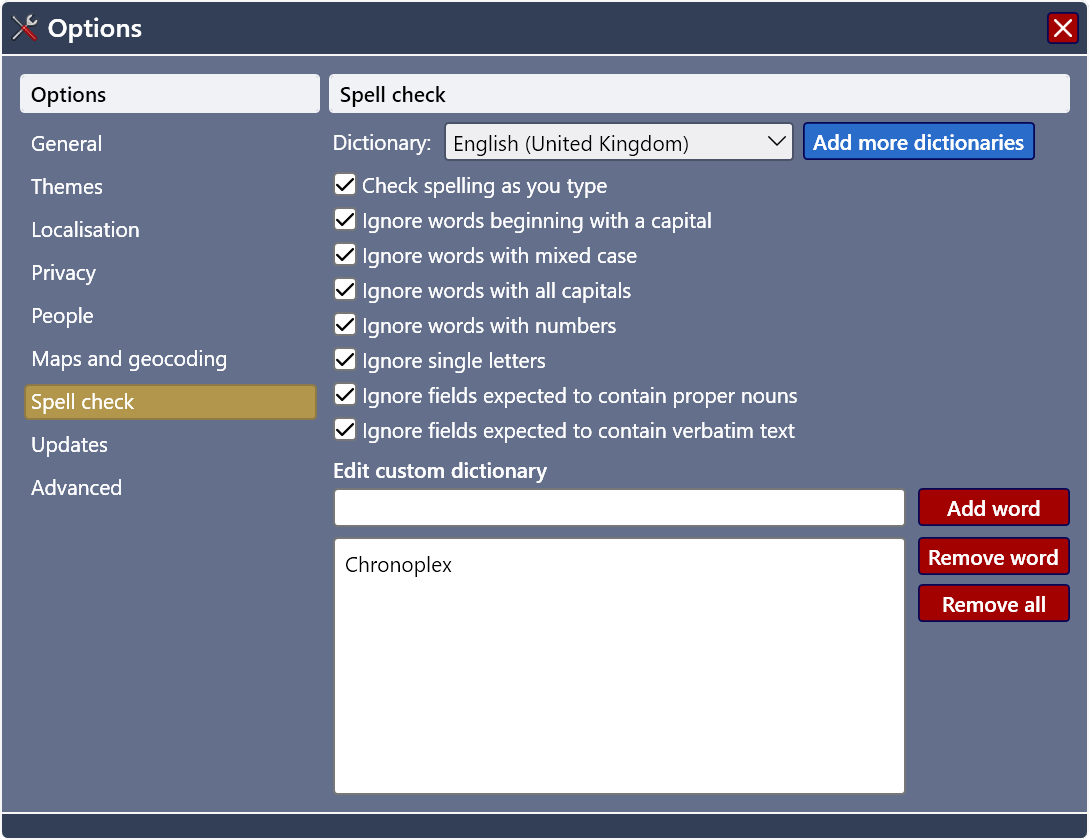Focus the custom dictionary word input field
This screenshot has width=1090, height=840.
click(619, 508)
